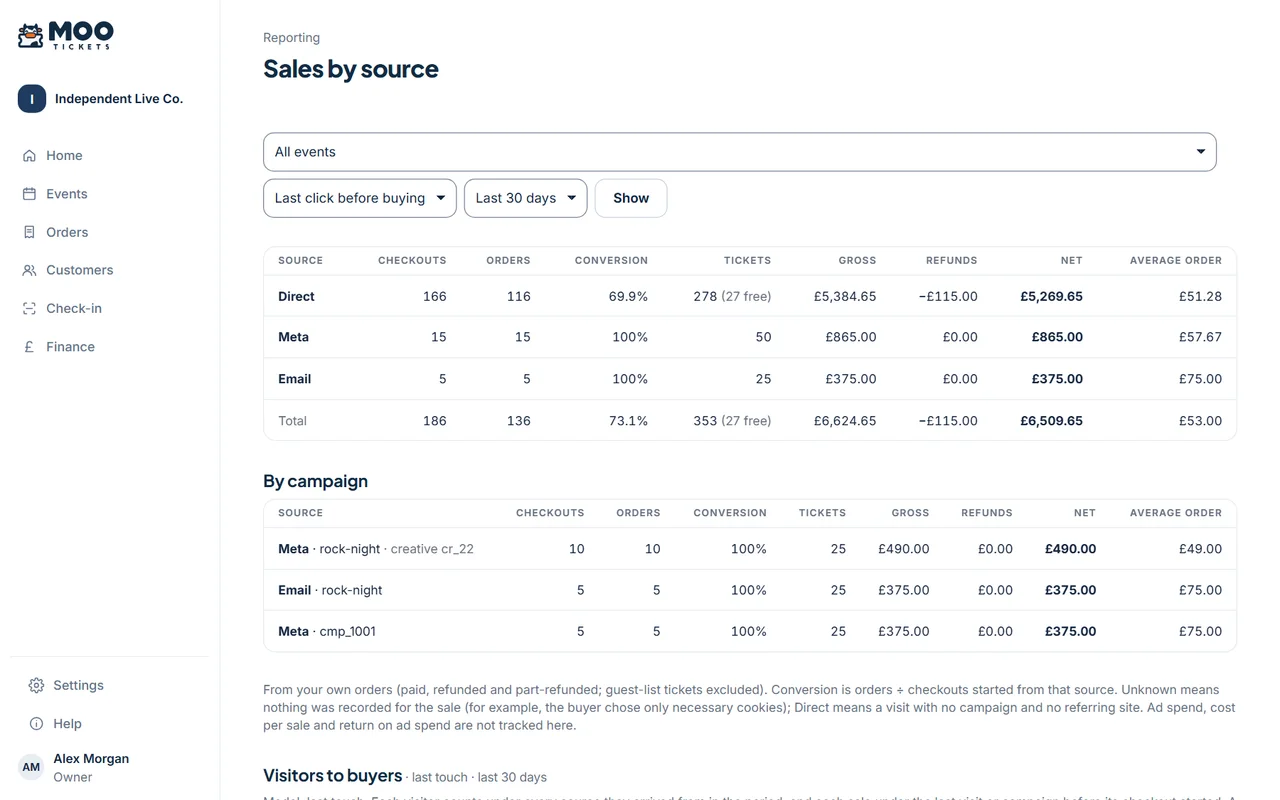Click the Independent Live Co. organisation name
Image resolution: width=1280 pixels, height=800 pixels.
pyautogui.click(x=119, y=99)
